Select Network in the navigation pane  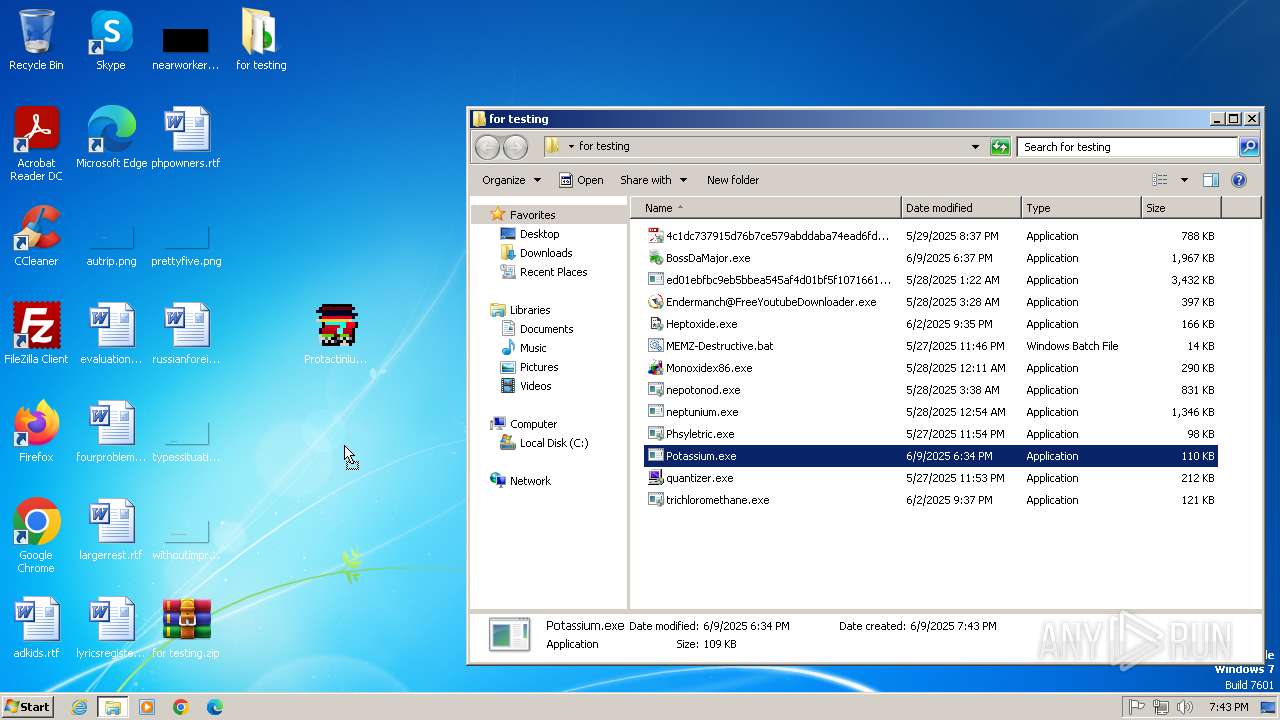(530, 481)
